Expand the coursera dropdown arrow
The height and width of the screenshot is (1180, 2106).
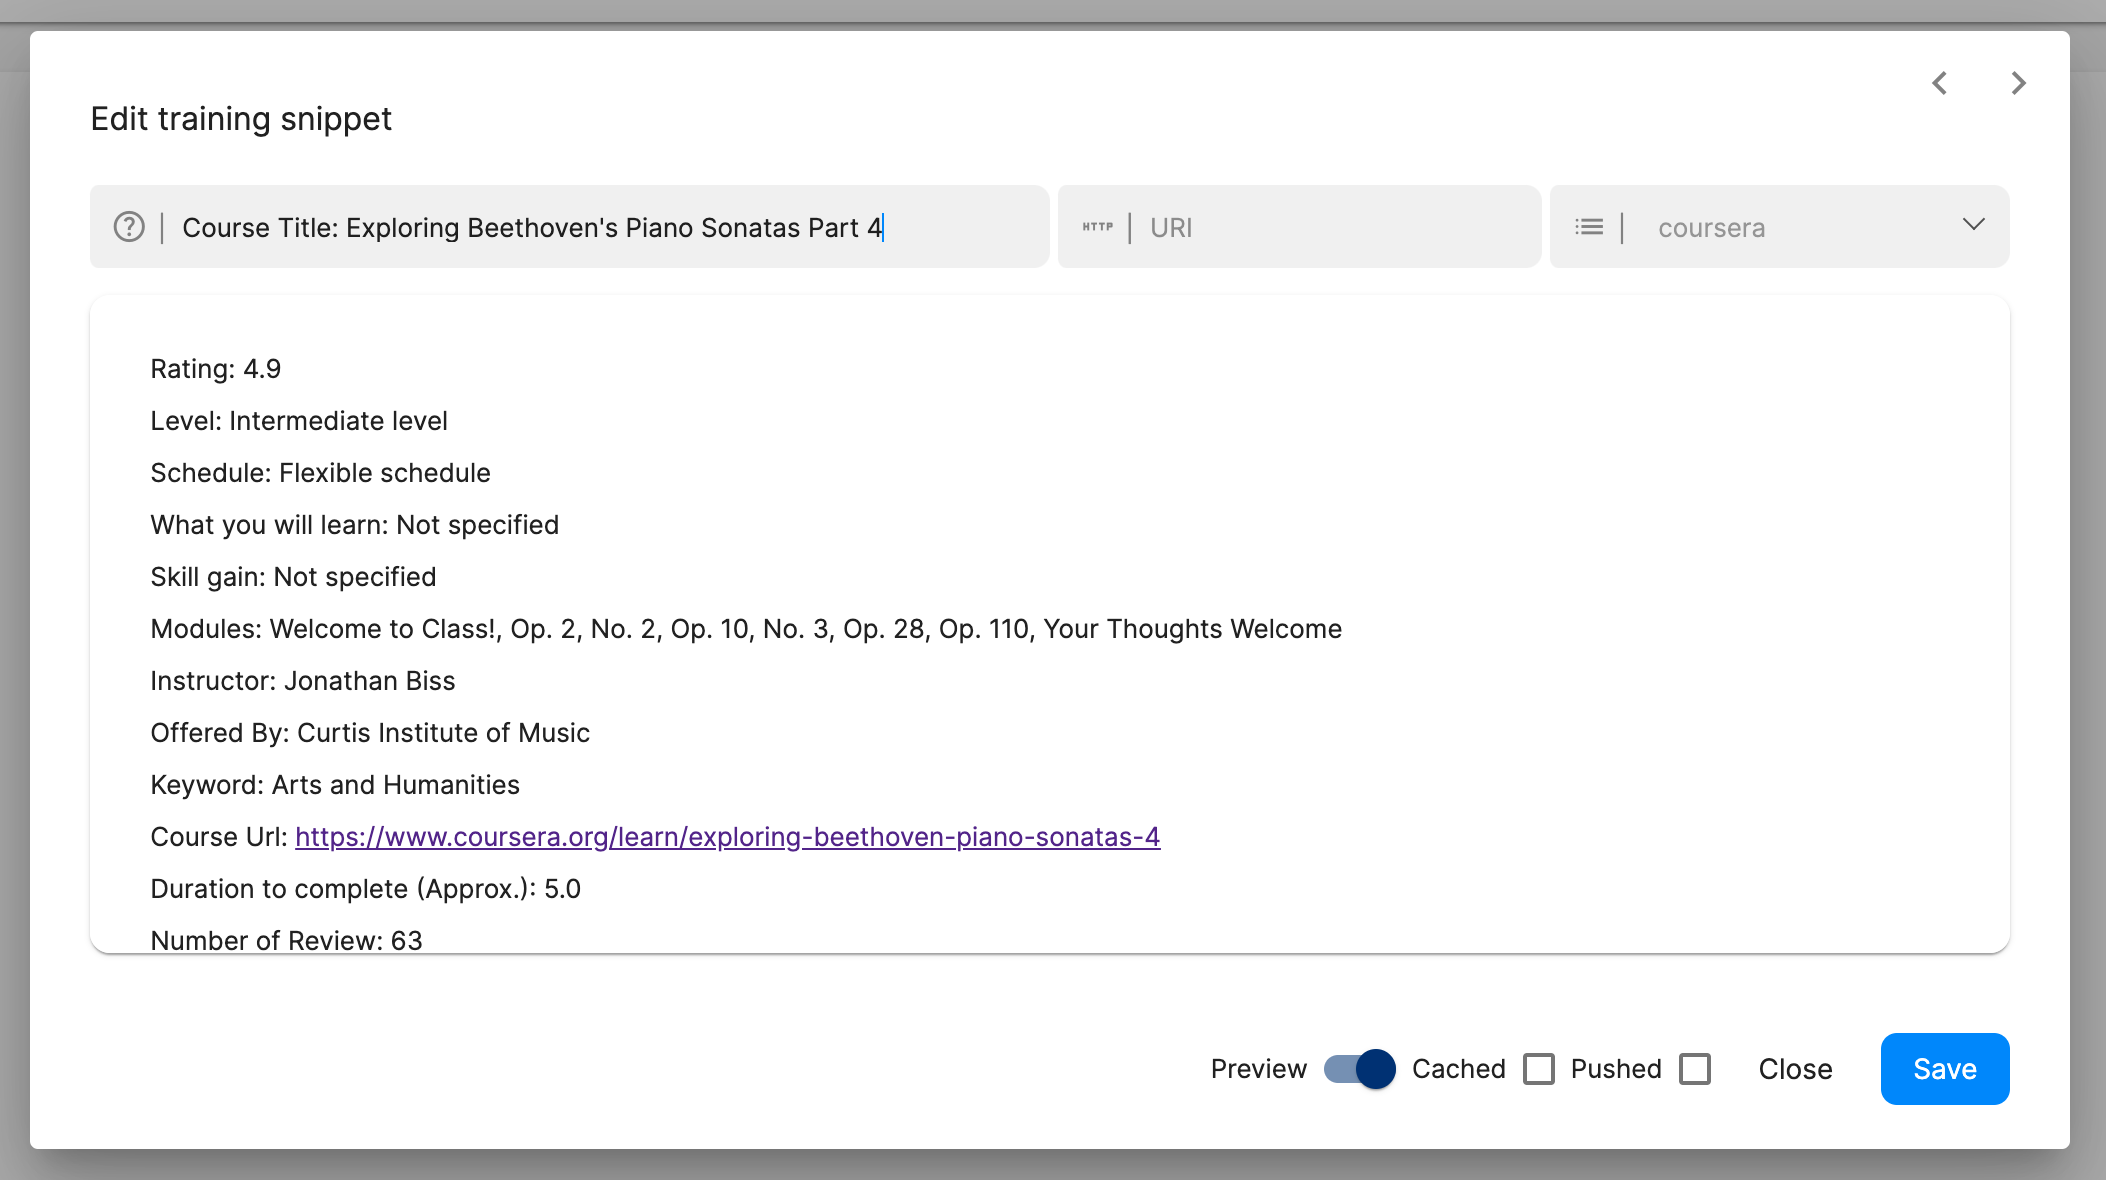(1973, 225)
